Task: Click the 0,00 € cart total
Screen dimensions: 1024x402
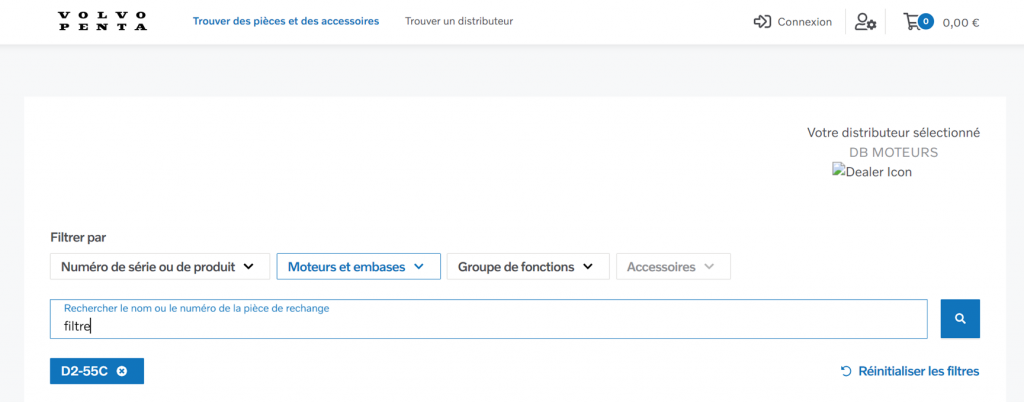Action: [960, 22]
